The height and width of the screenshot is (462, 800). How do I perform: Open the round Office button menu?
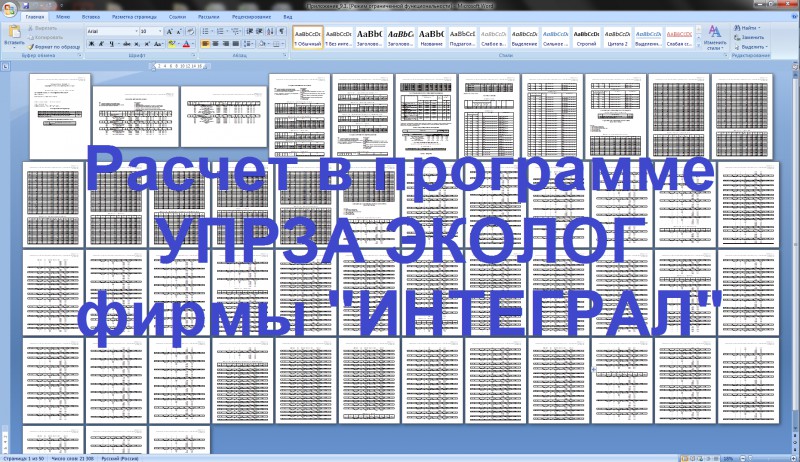[x=9, y=9]
